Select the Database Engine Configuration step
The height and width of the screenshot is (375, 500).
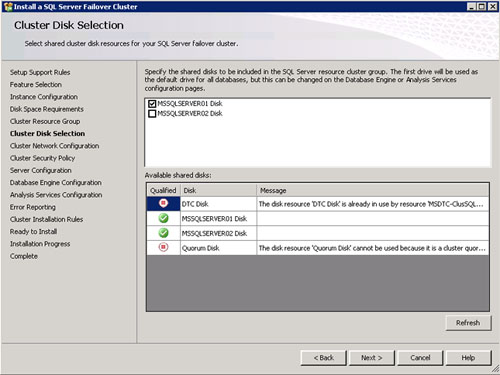click(56, 183)
